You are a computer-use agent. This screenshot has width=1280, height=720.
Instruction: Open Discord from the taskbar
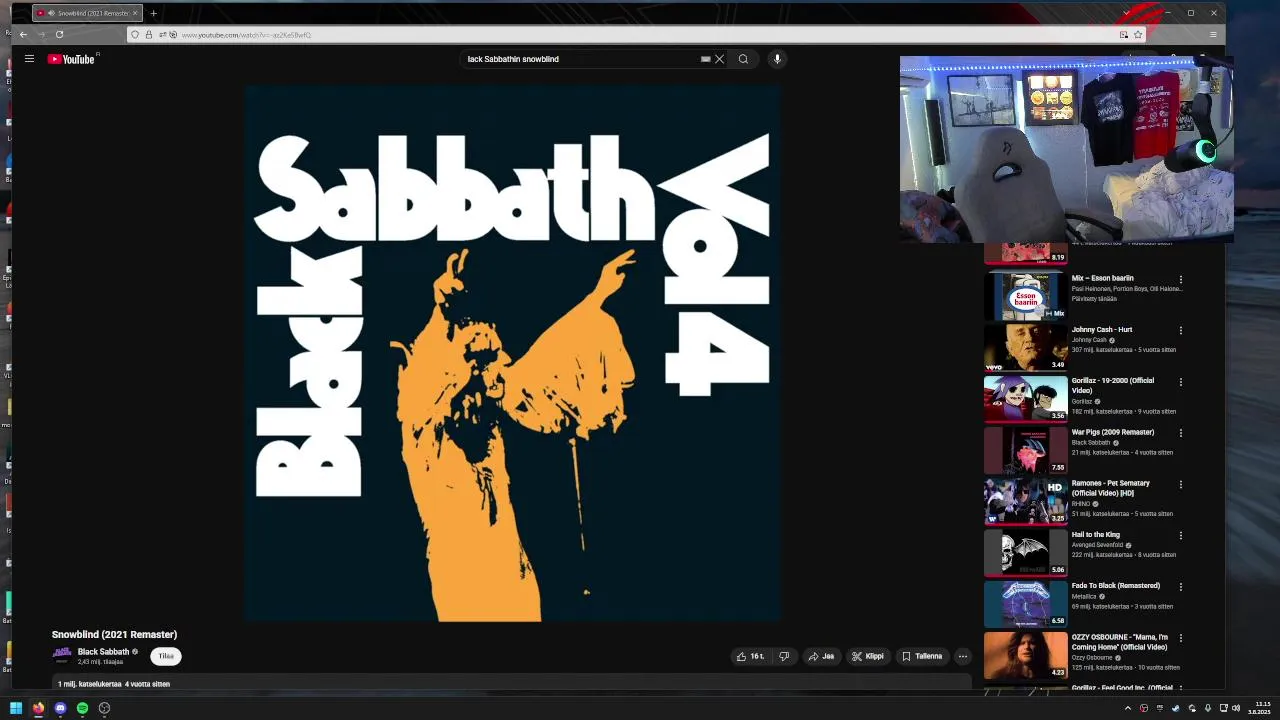(60, 708)
